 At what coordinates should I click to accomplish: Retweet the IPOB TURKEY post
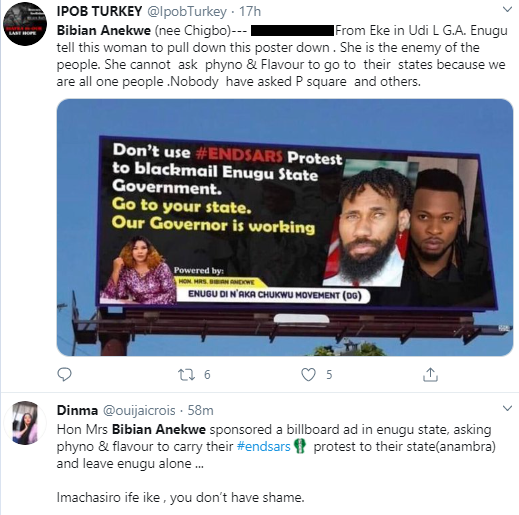[x=186, y=375]
